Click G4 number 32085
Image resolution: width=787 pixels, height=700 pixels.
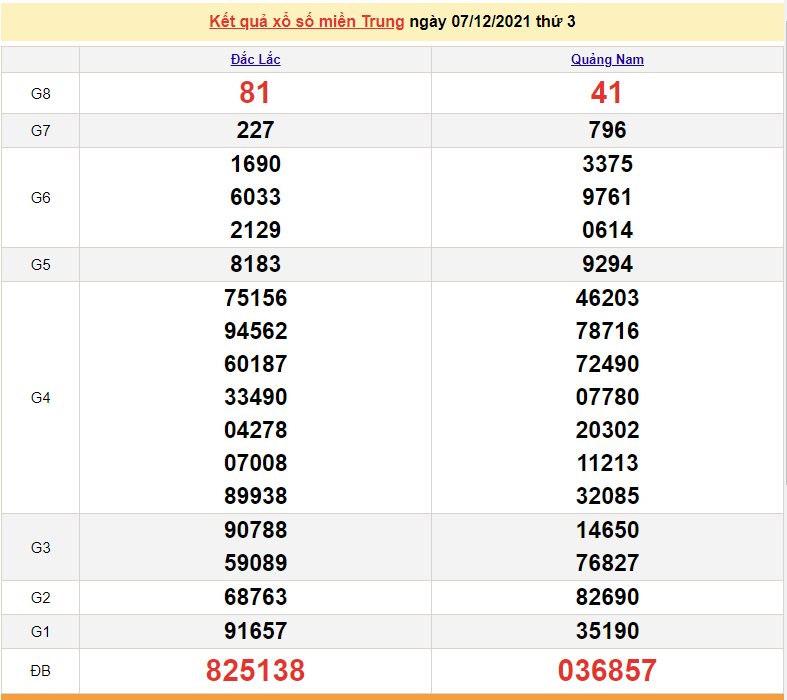pyautogui.click(x=607, y=496)
